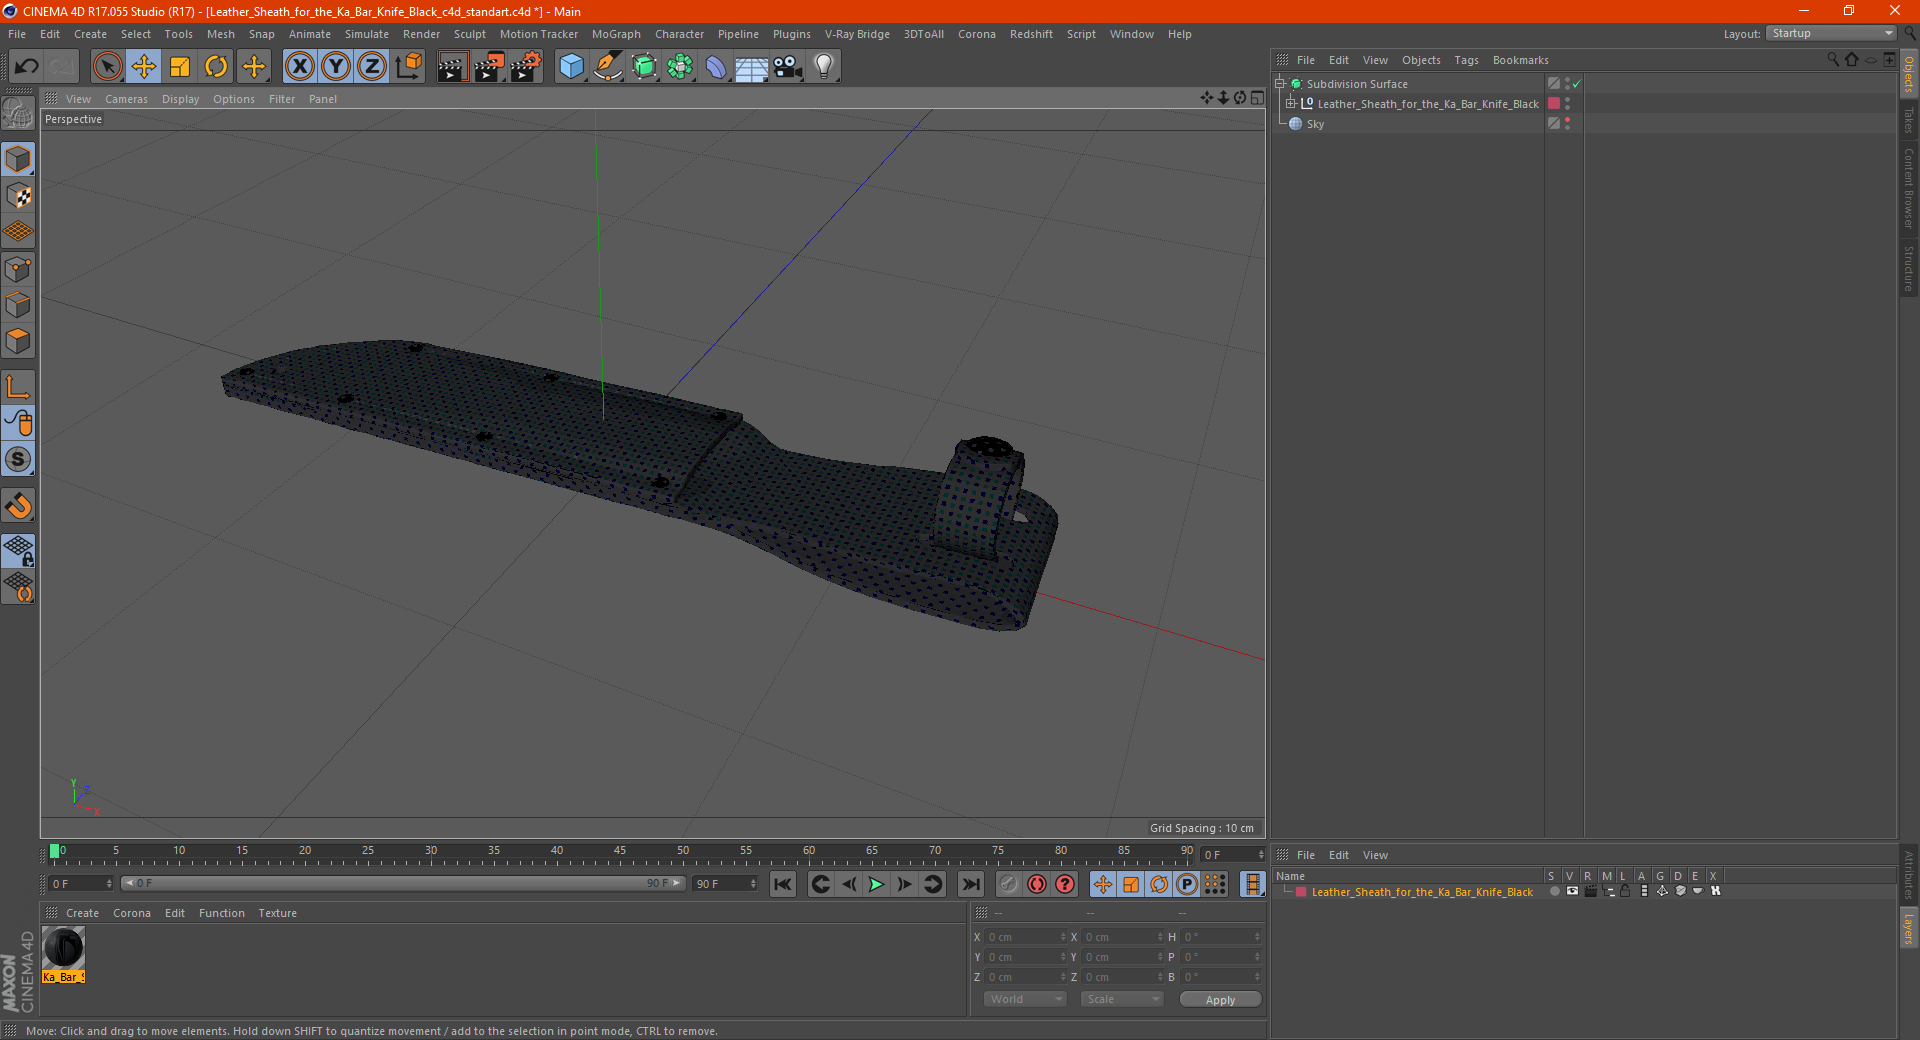Switch to Polygons mode
The image size is (1920, 1040).
(x=18, y=341)
